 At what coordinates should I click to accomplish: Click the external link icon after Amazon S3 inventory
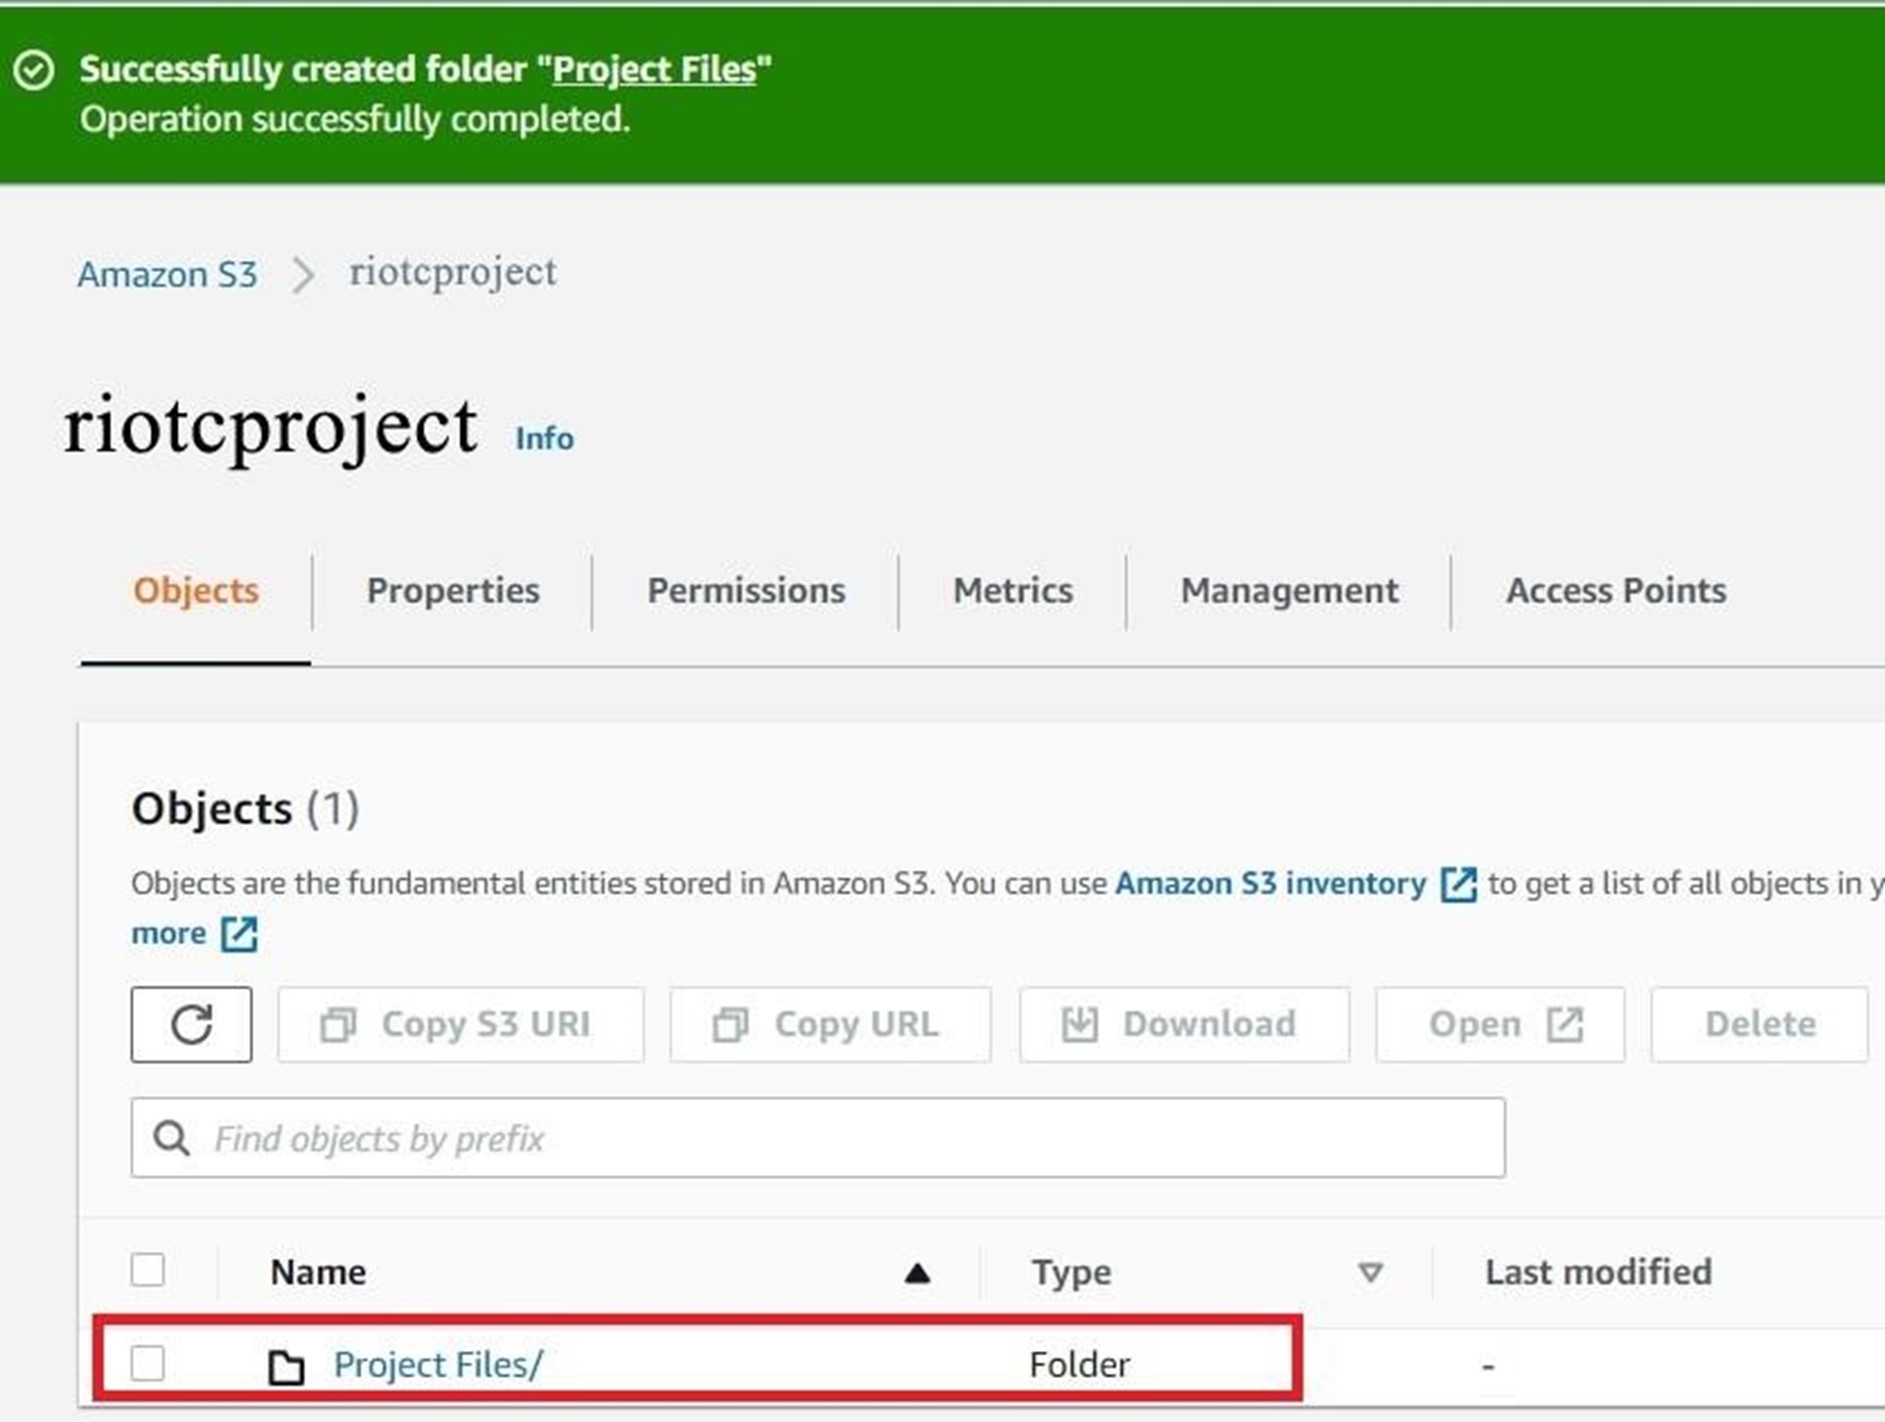pyautogui.click(x=1458, y=884)
